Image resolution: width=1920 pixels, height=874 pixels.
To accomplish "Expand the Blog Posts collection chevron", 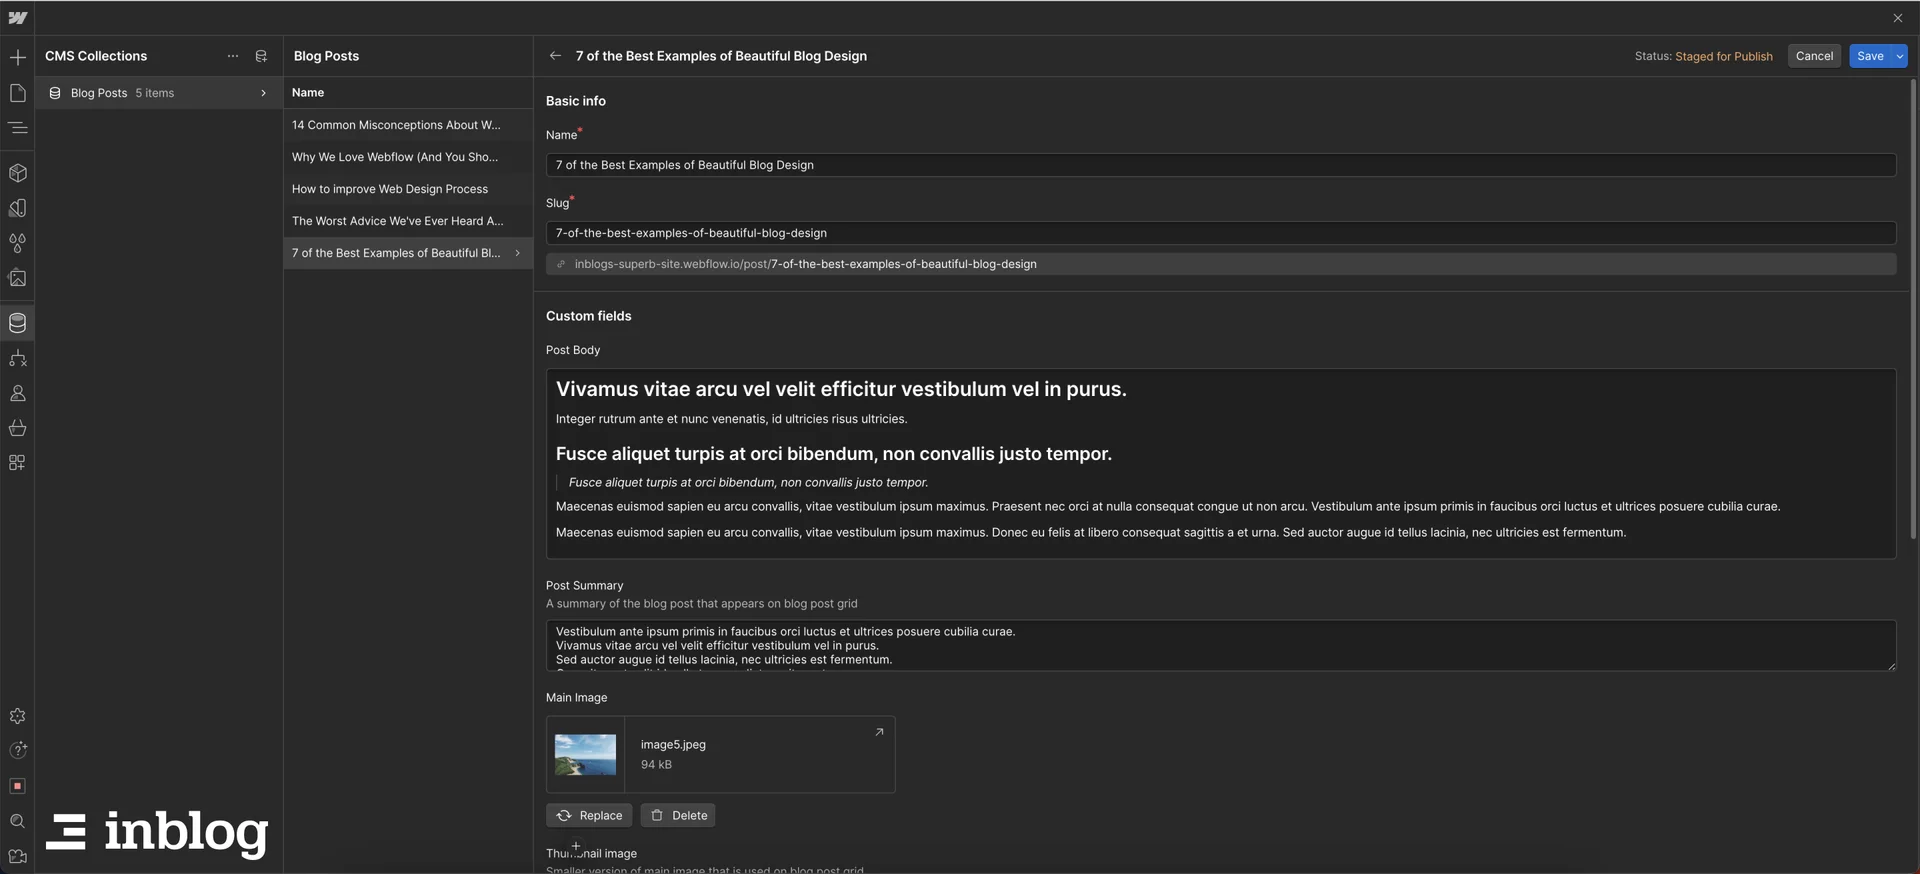I will 263,93.
